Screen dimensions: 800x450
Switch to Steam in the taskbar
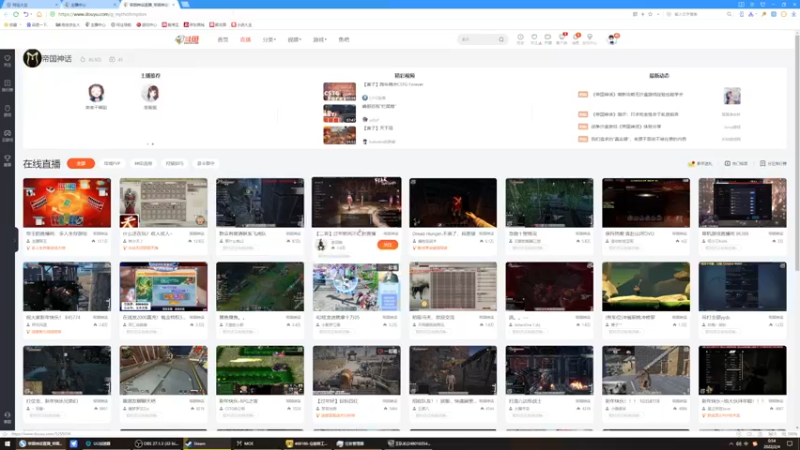207,443
